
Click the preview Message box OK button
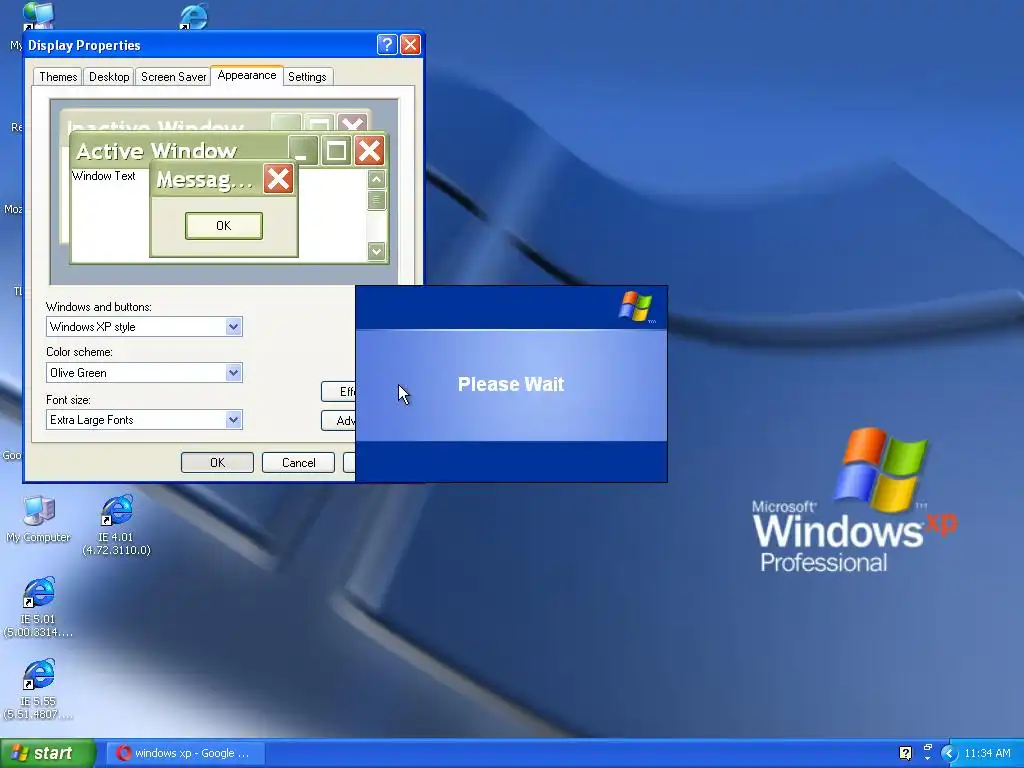[223, 225]
